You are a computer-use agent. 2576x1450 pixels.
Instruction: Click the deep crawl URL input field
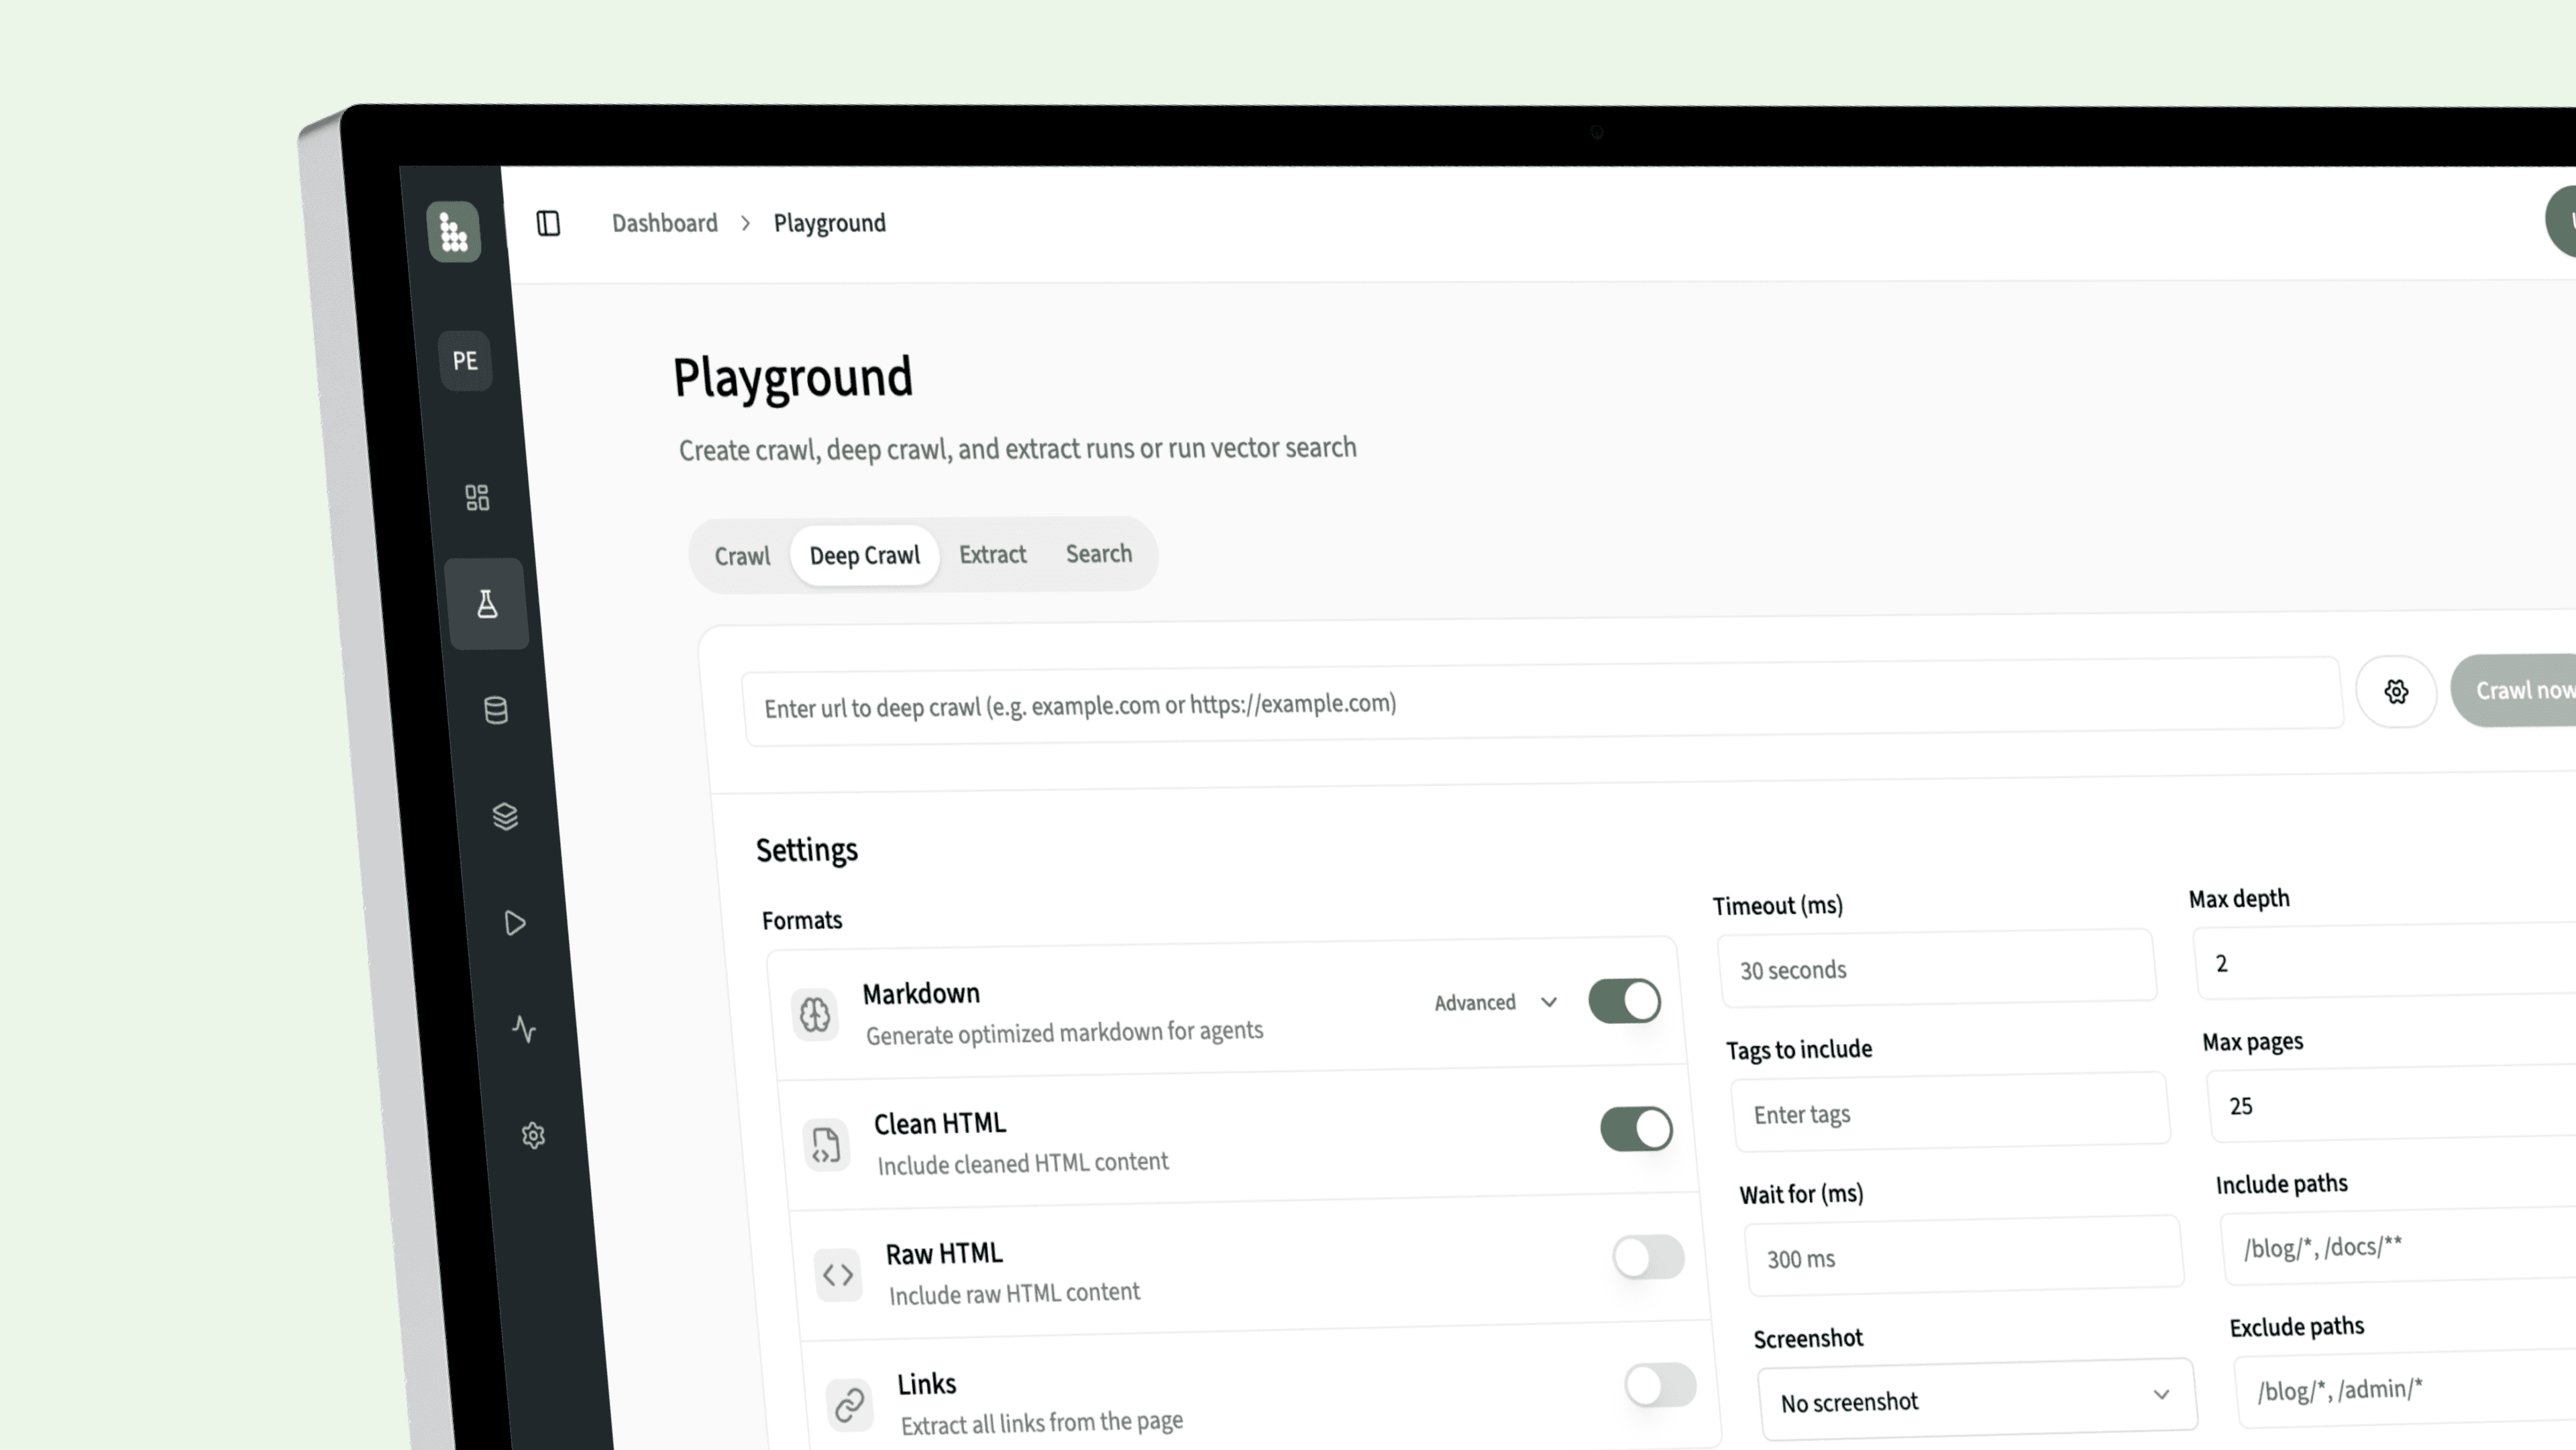click(1540, 704)
